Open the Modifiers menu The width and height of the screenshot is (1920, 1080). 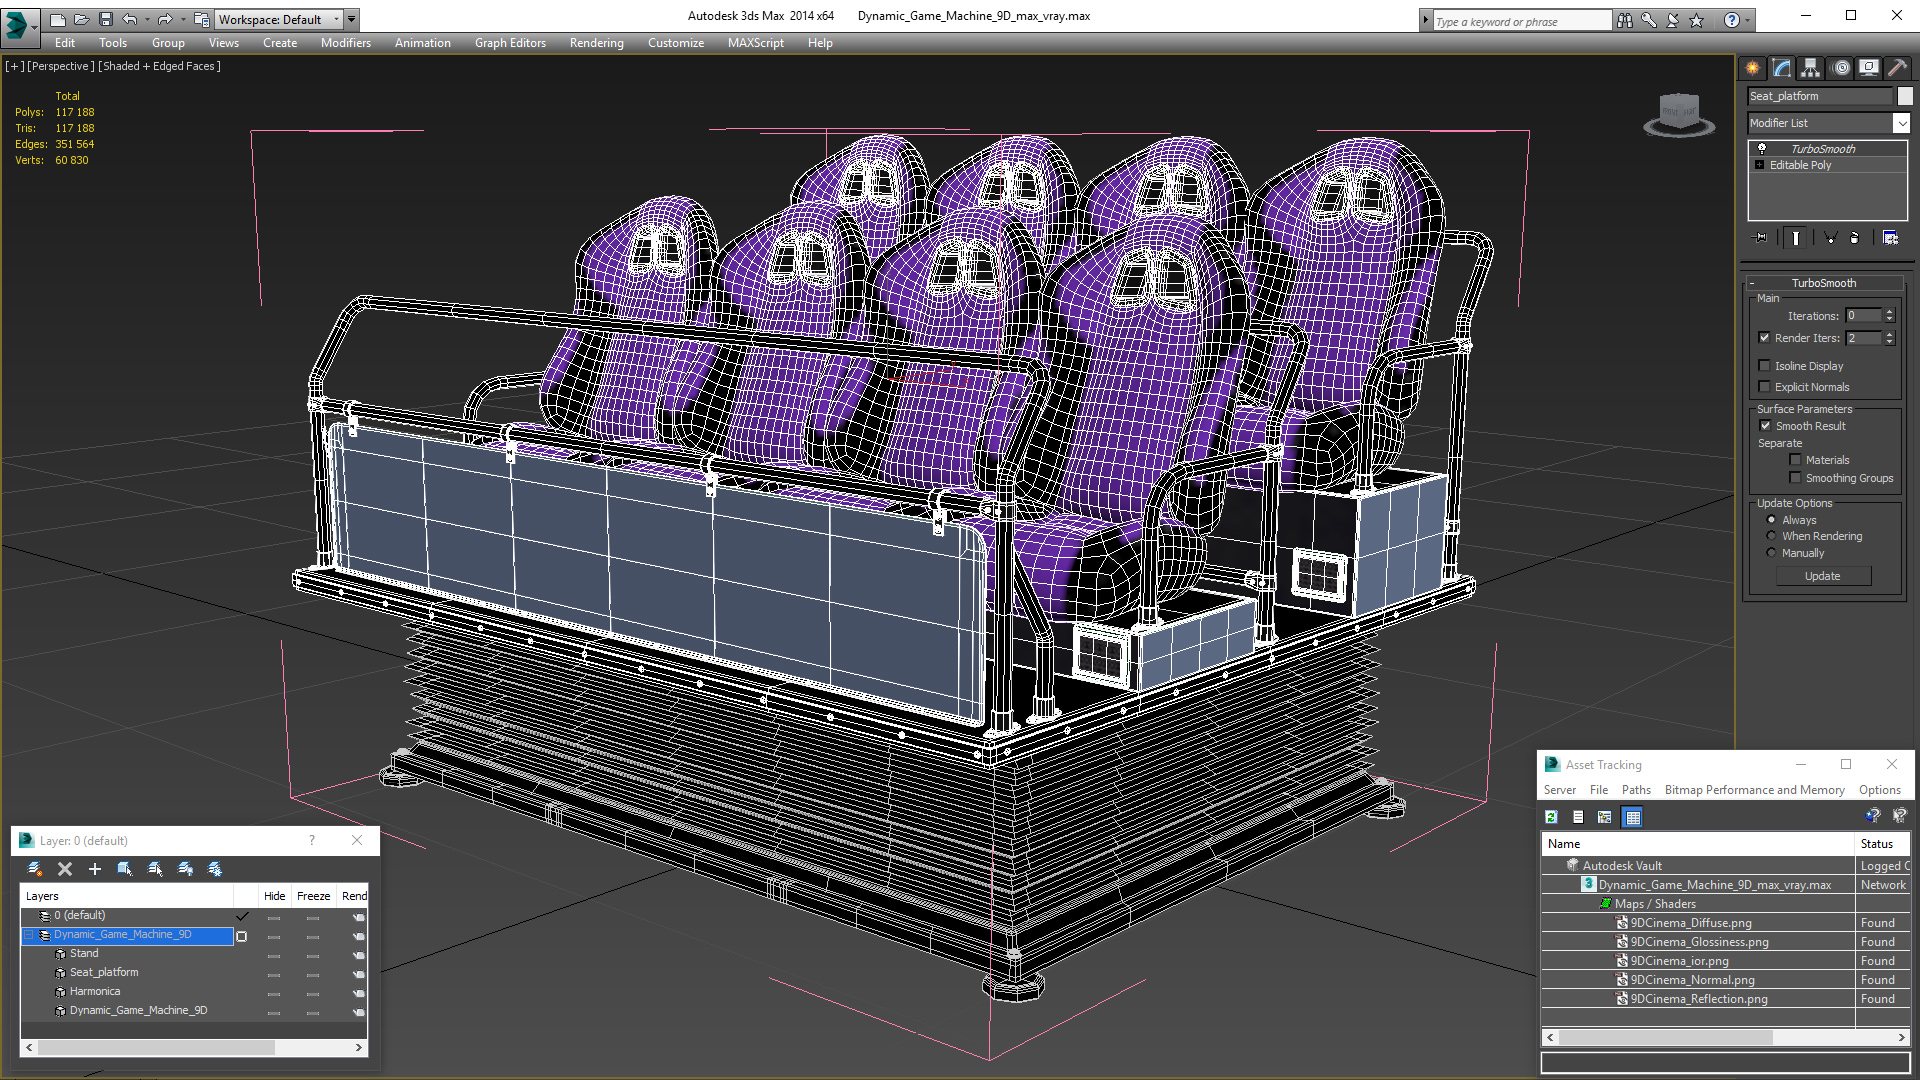[x=346, y=43]
